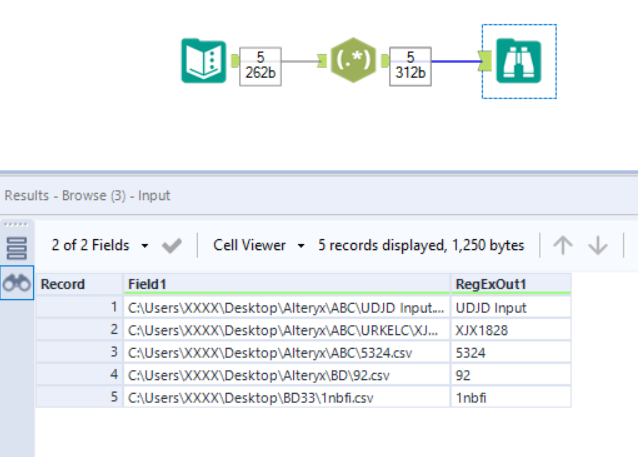Go to previous record with up arrow

click(x=563, y=245)
